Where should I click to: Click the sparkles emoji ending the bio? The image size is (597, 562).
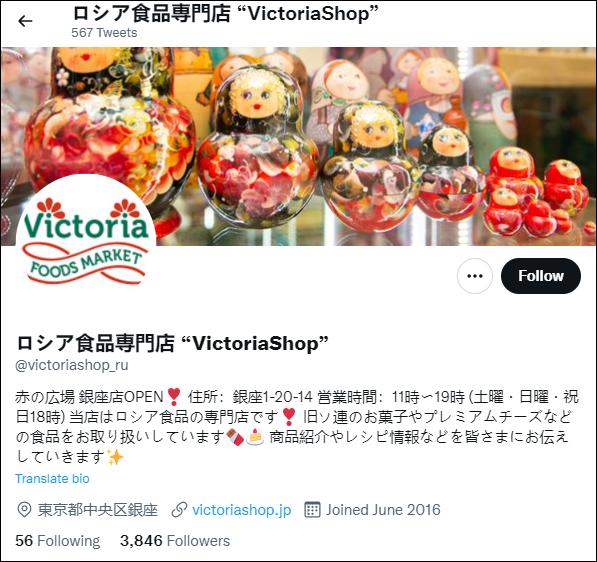coord(115,457)
